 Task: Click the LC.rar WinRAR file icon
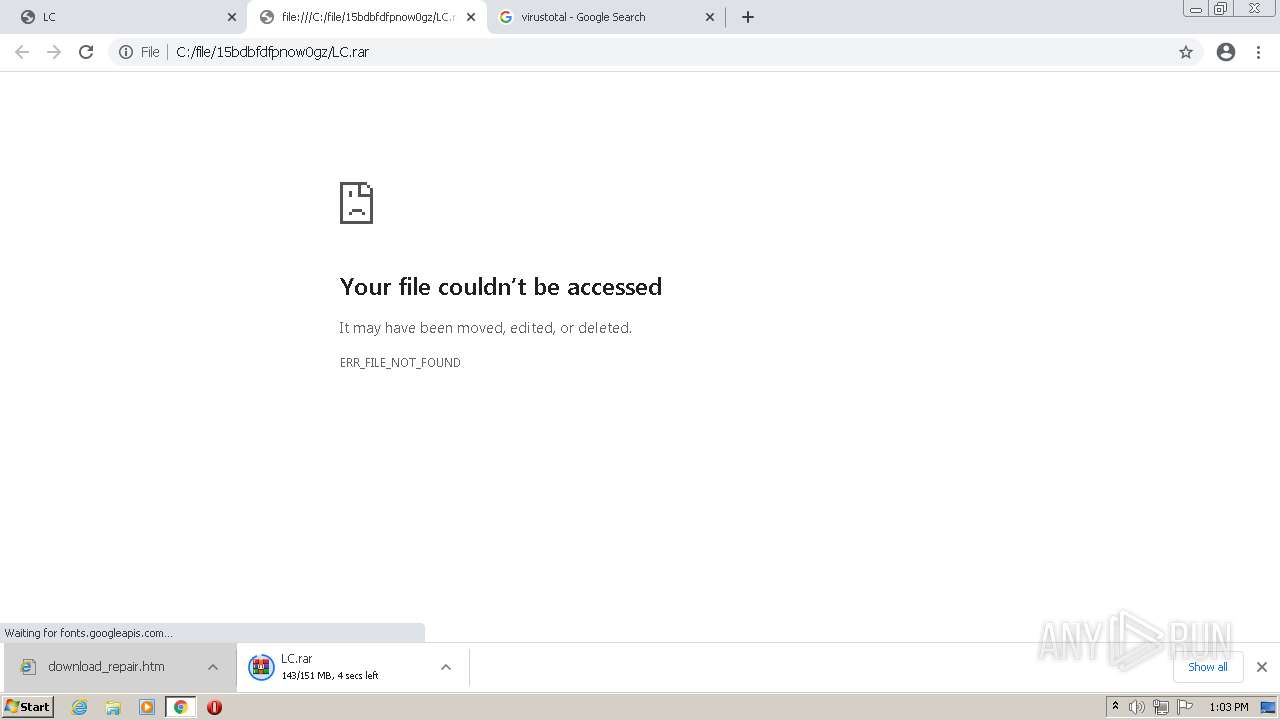[261, 667]
